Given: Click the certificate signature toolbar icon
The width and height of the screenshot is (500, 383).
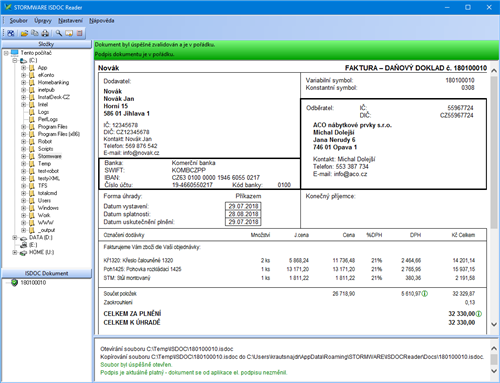Looking at the screenshot, I should click(69, 33).
